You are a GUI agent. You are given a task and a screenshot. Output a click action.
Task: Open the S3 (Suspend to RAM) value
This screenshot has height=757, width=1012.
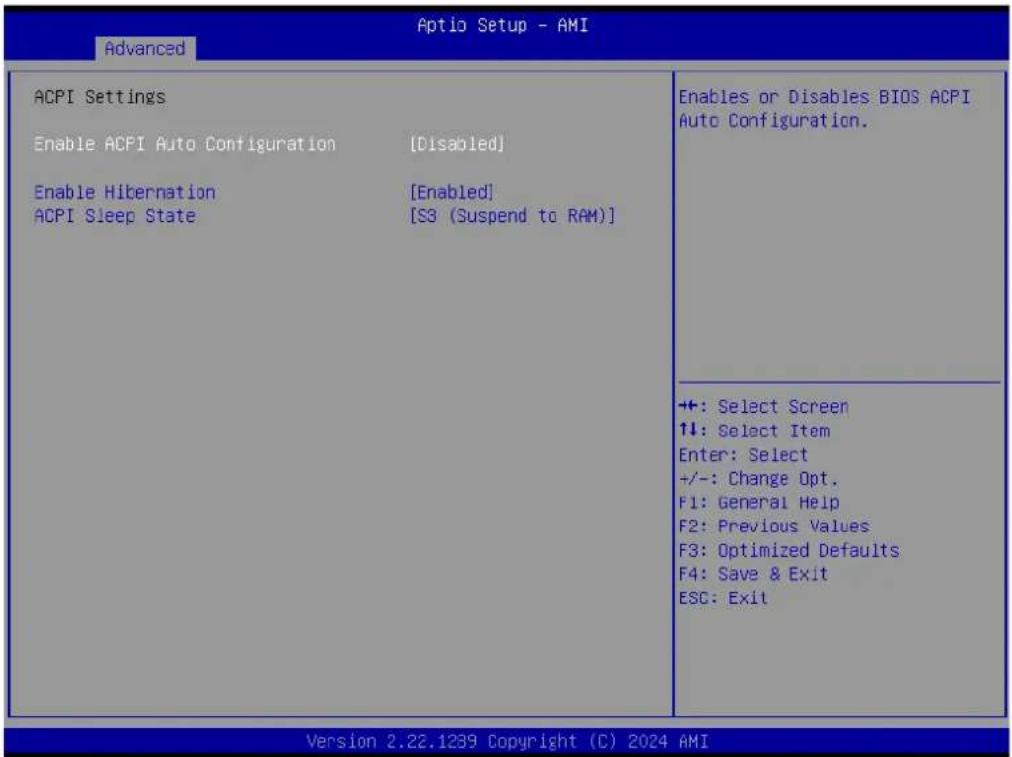click(512, 216)
